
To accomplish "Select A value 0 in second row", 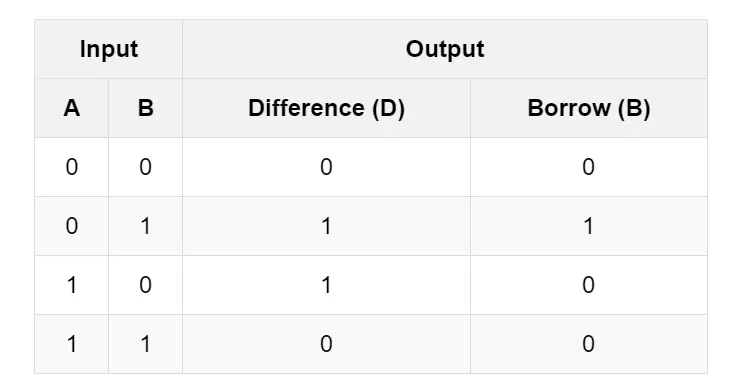I will tap(72, 226).
